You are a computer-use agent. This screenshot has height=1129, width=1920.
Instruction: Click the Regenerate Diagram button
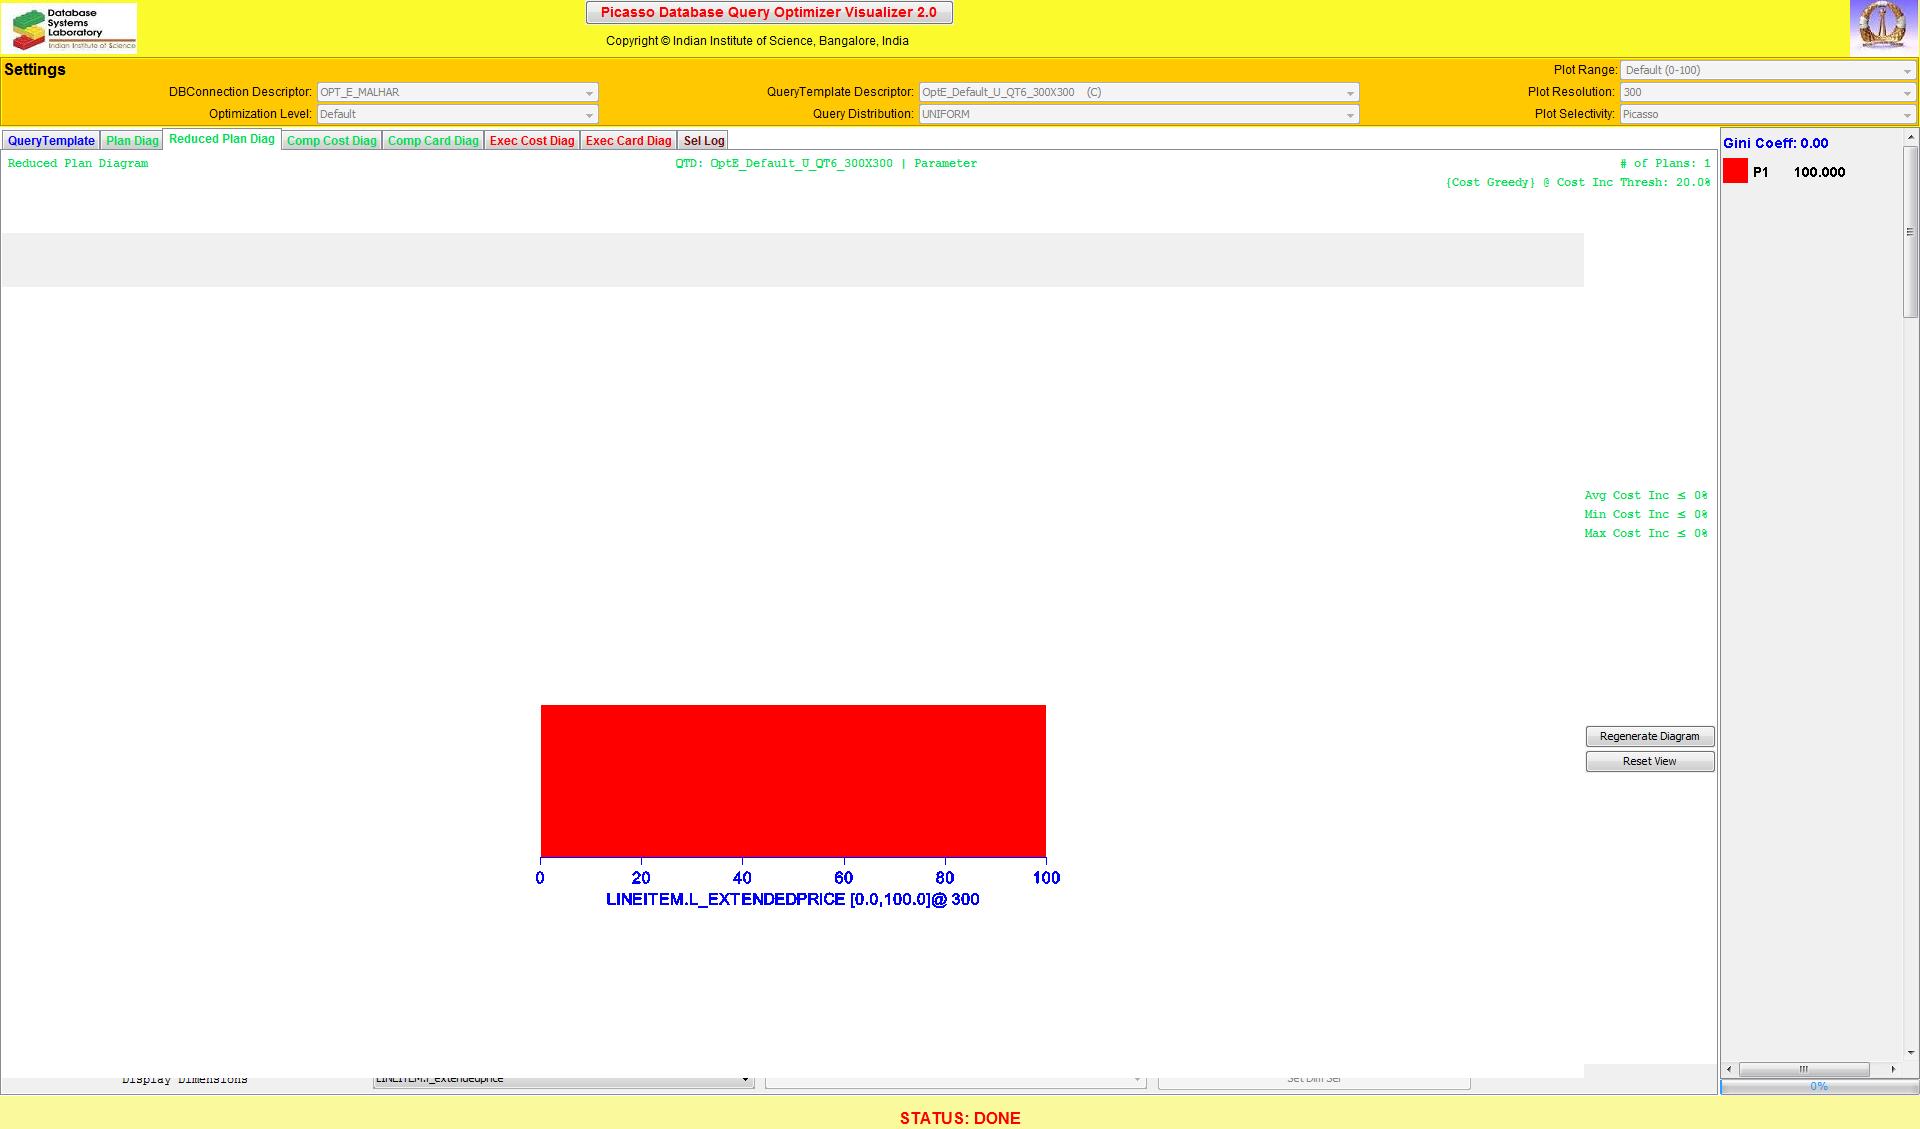click(x=1649, y=736)
